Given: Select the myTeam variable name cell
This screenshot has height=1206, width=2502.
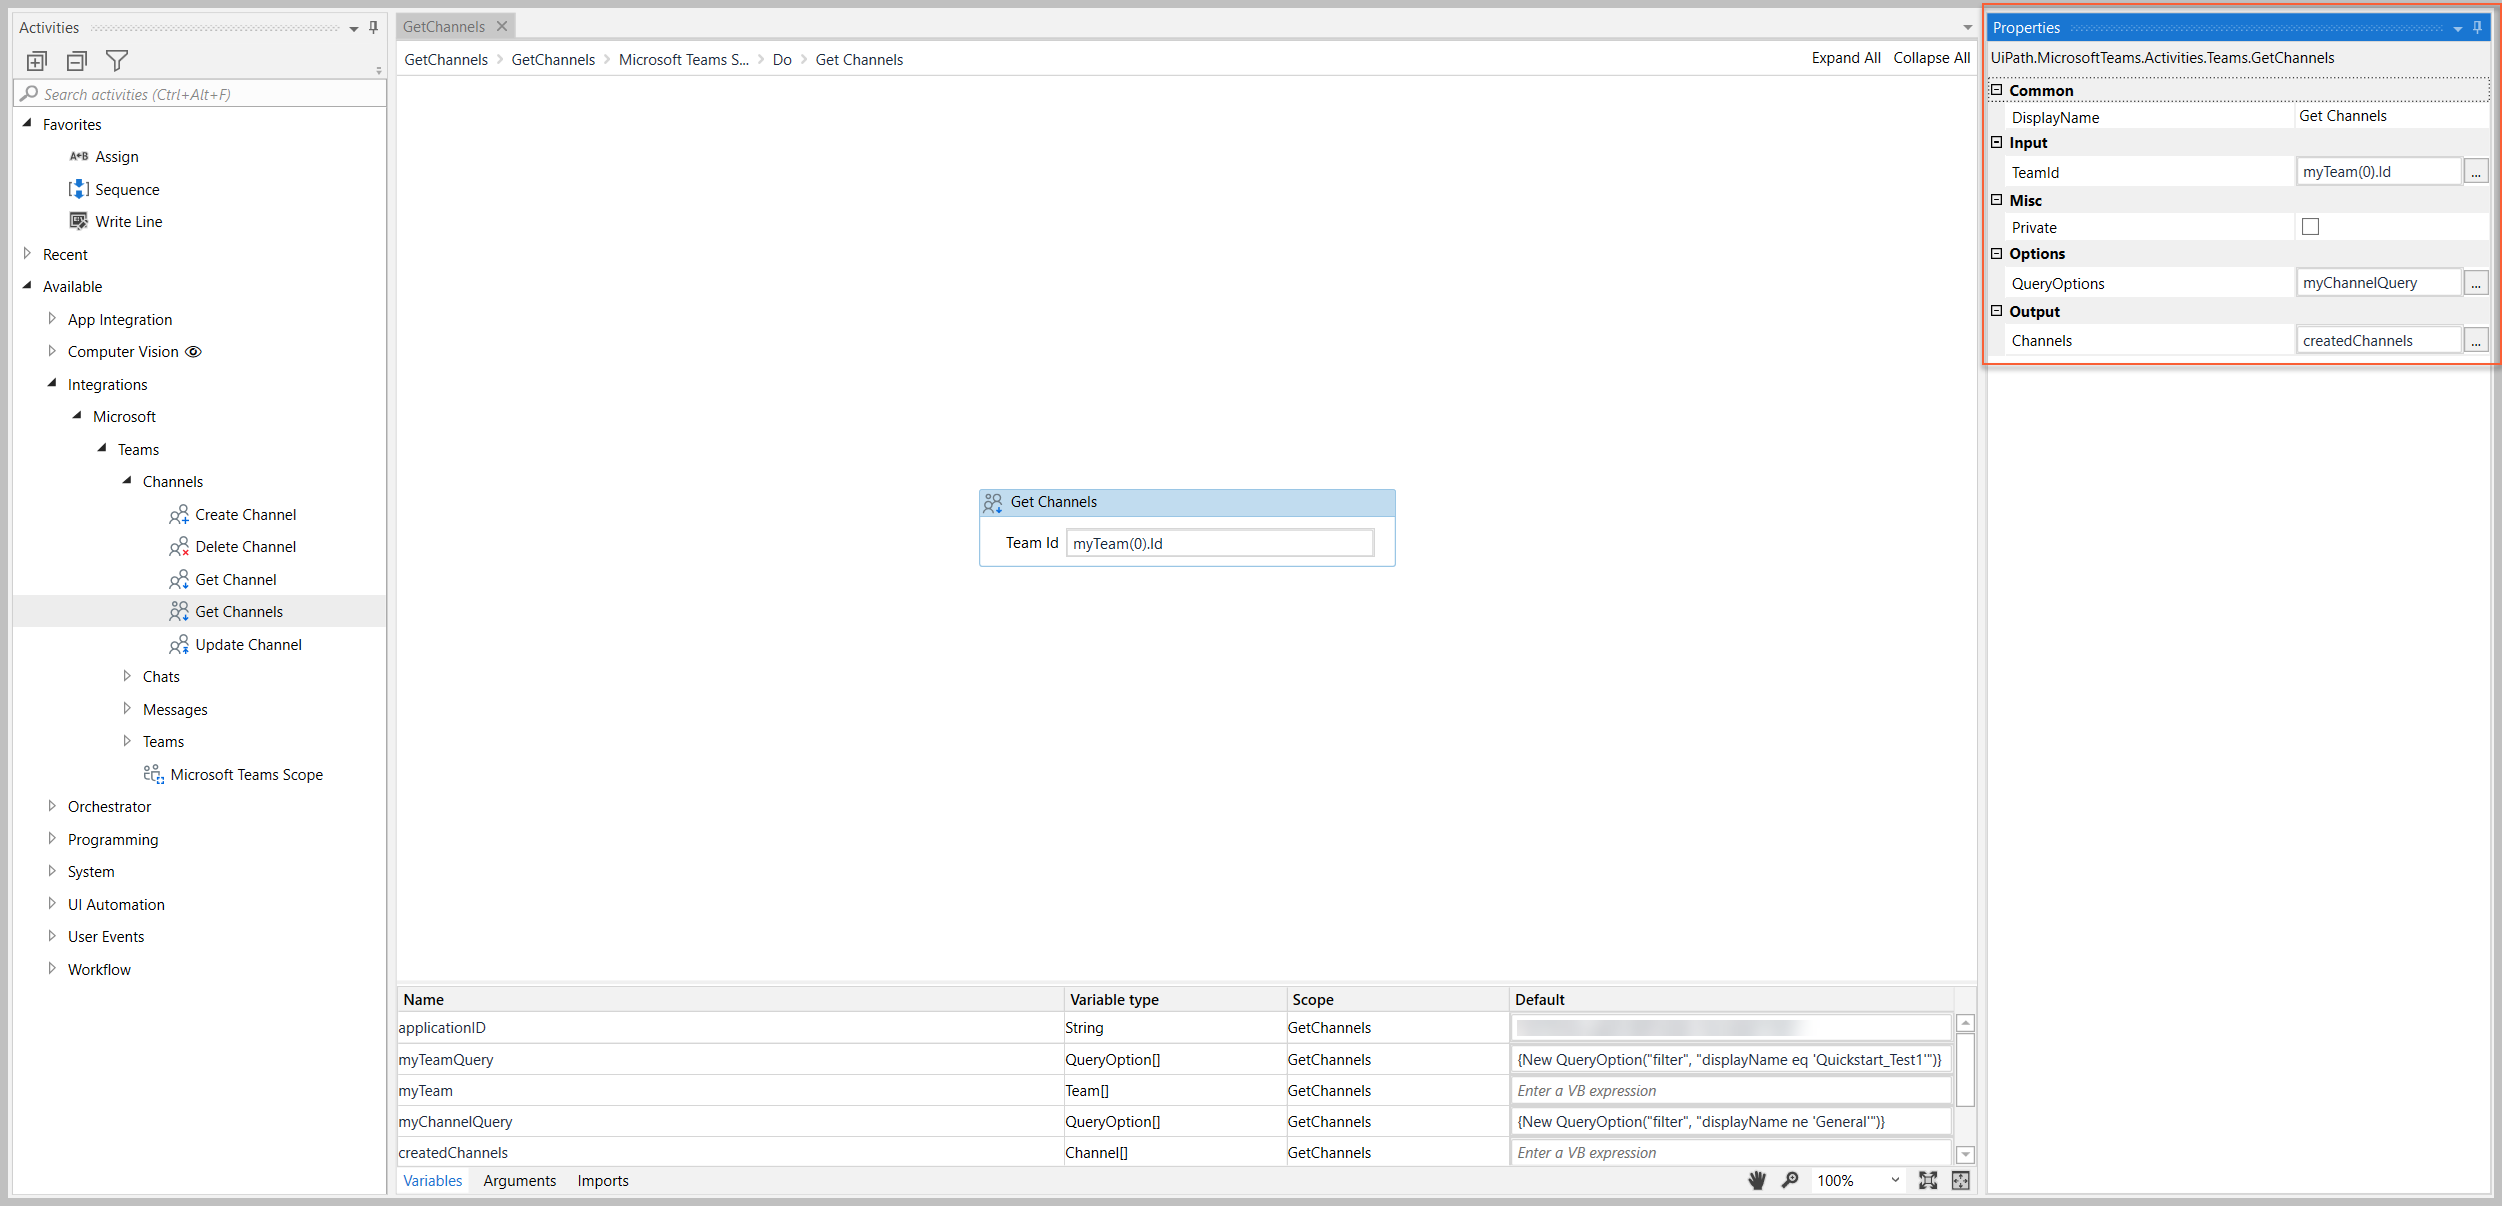Looking at the screenshot, I should coord(730,1091).
